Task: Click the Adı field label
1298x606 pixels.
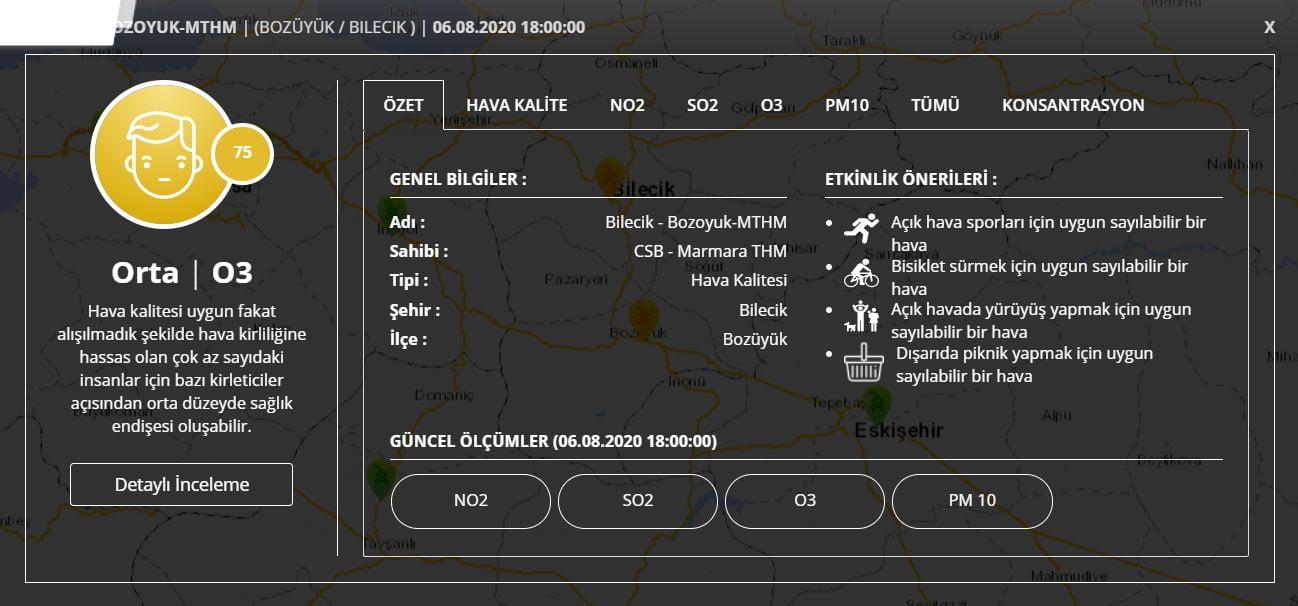Action: [407, 222]
